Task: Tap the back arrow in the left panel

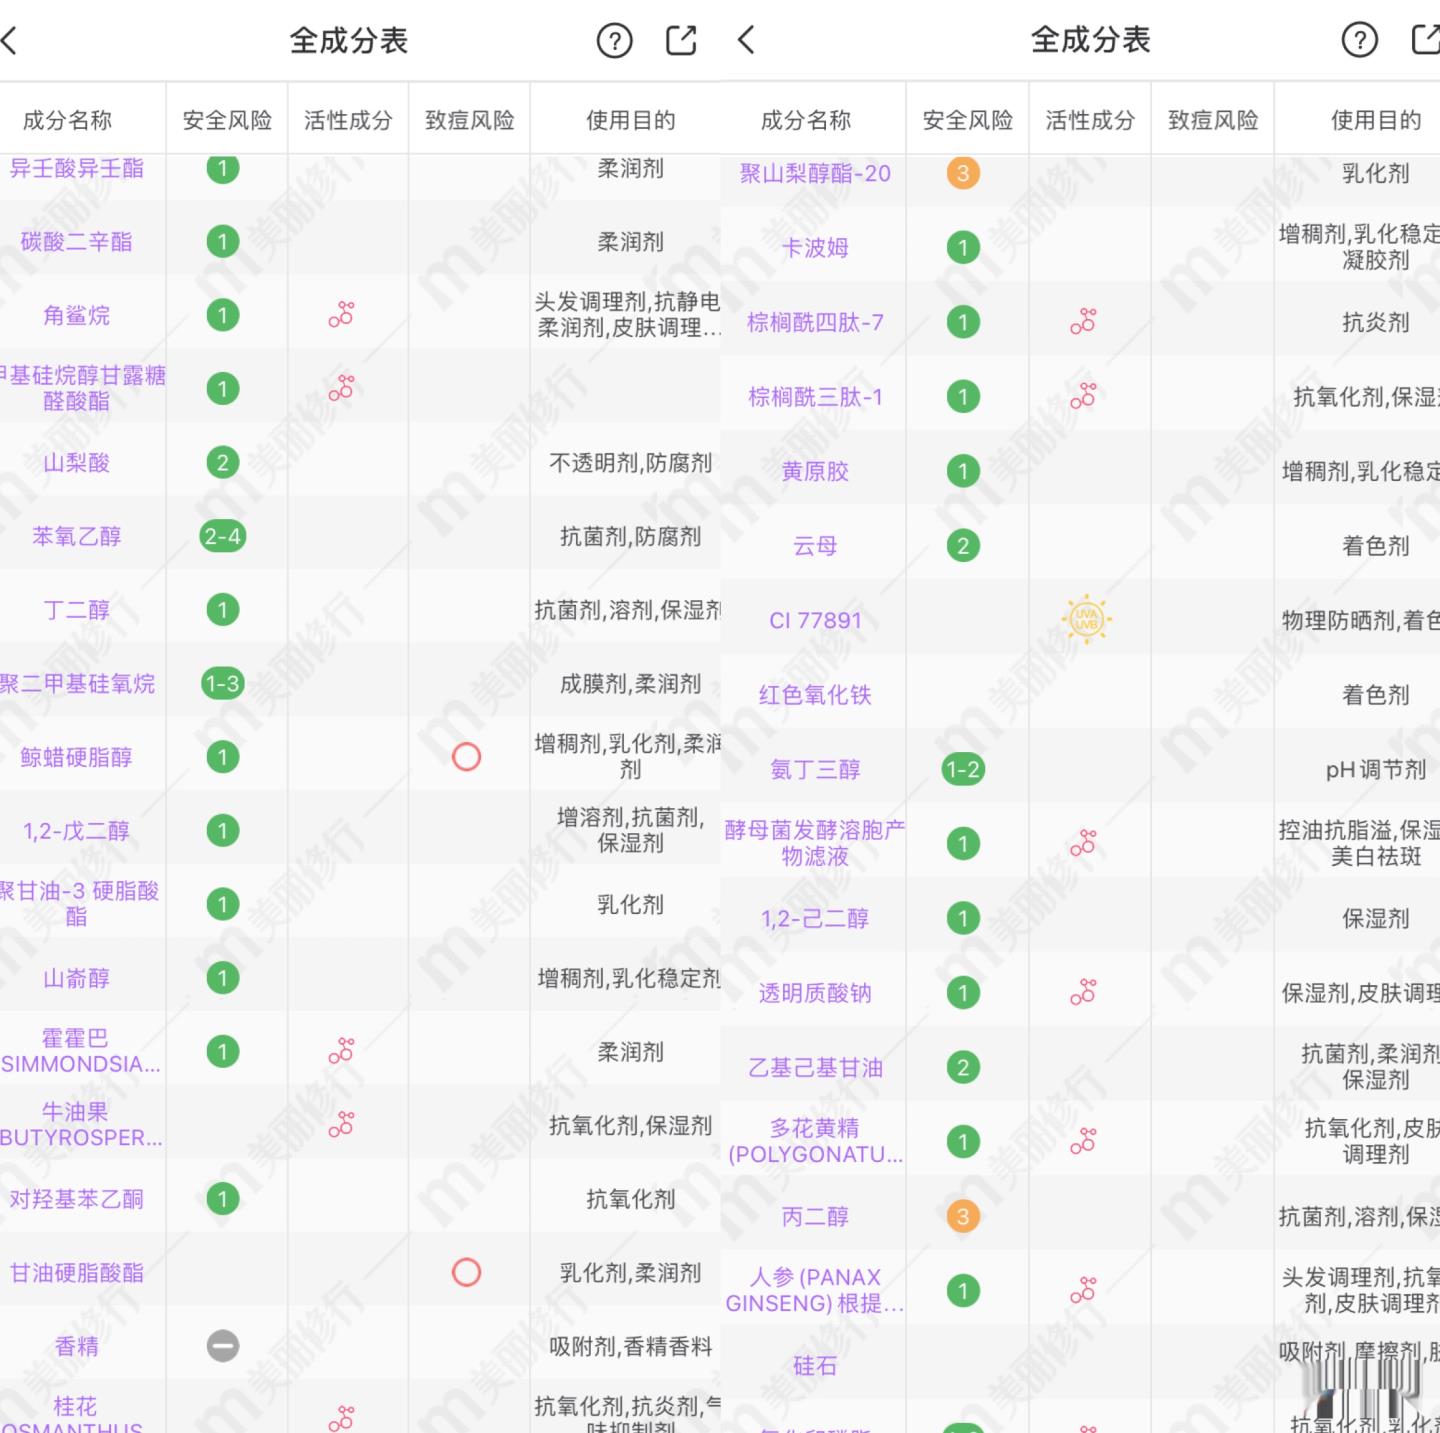Action: tap(10, 41)
